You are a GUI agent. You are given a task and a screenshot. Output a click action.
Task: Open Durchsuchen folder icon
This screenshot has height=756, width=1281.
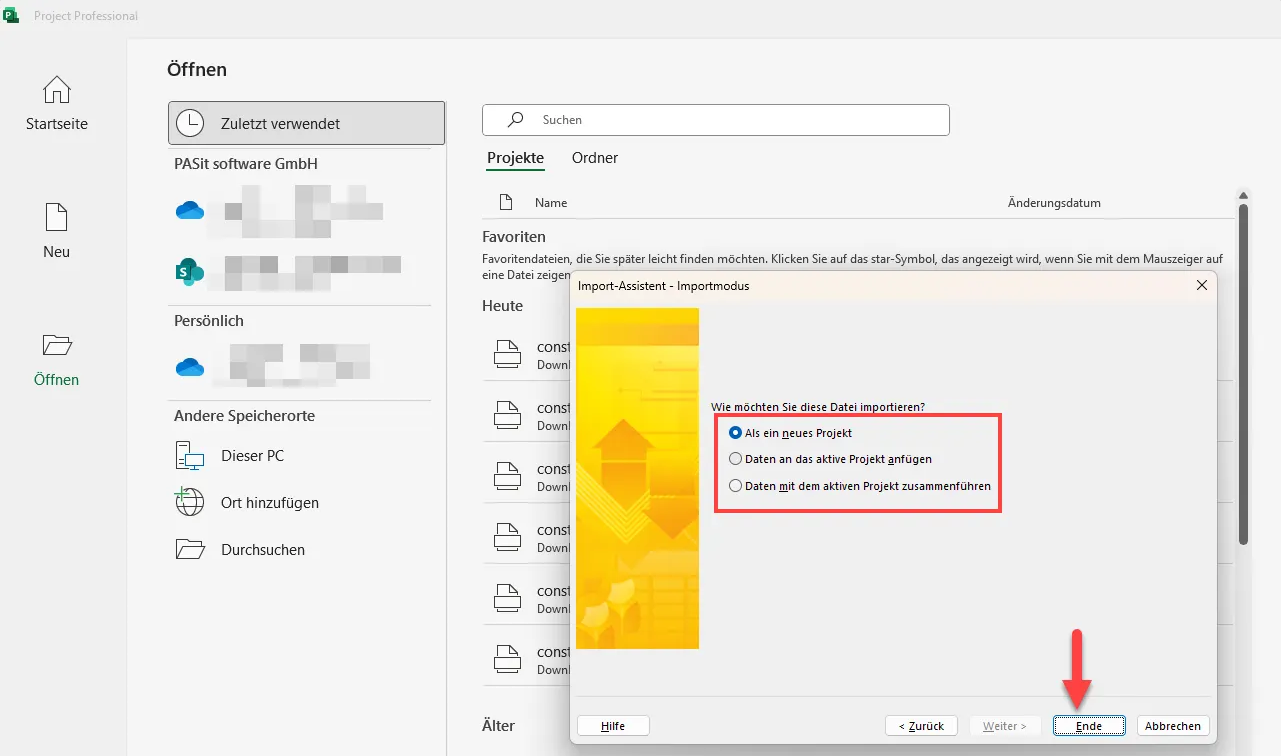pos(189,549)
